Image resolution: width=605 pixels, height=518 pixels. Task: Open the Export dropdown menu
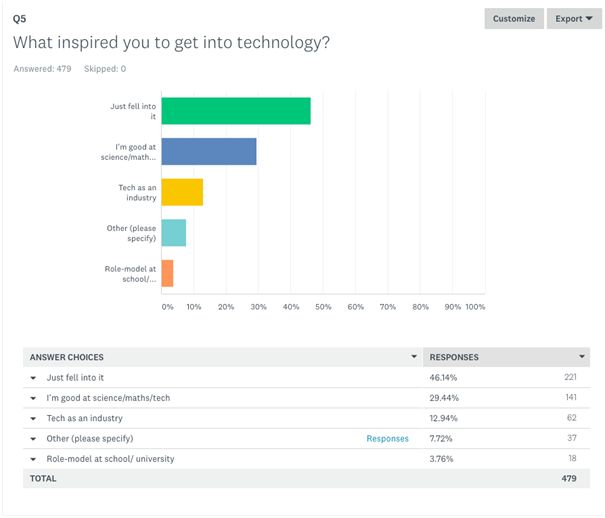pyautogui.click(x=574, y=19)
